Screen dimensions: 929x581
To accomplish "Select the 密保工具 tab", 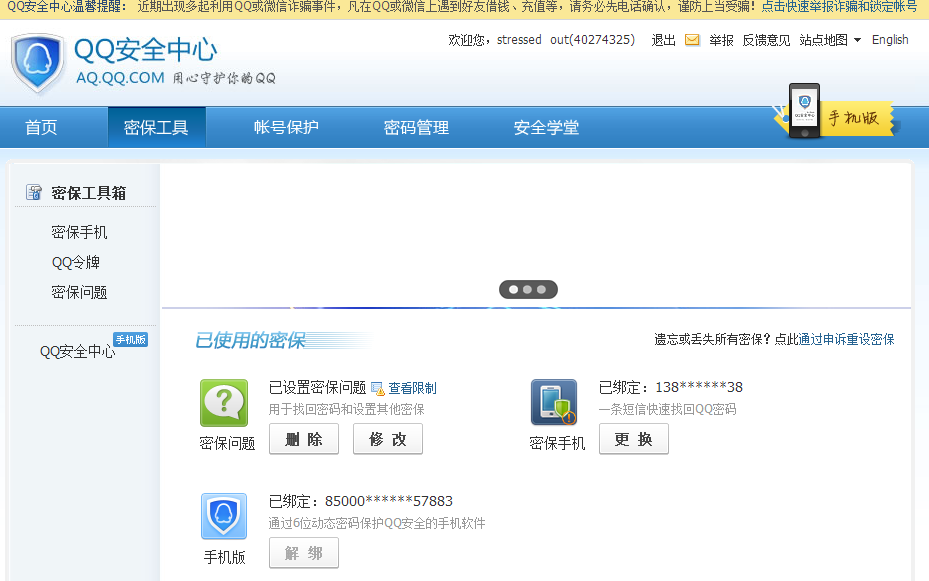I will pyautogui.click(x=156, y=127).
